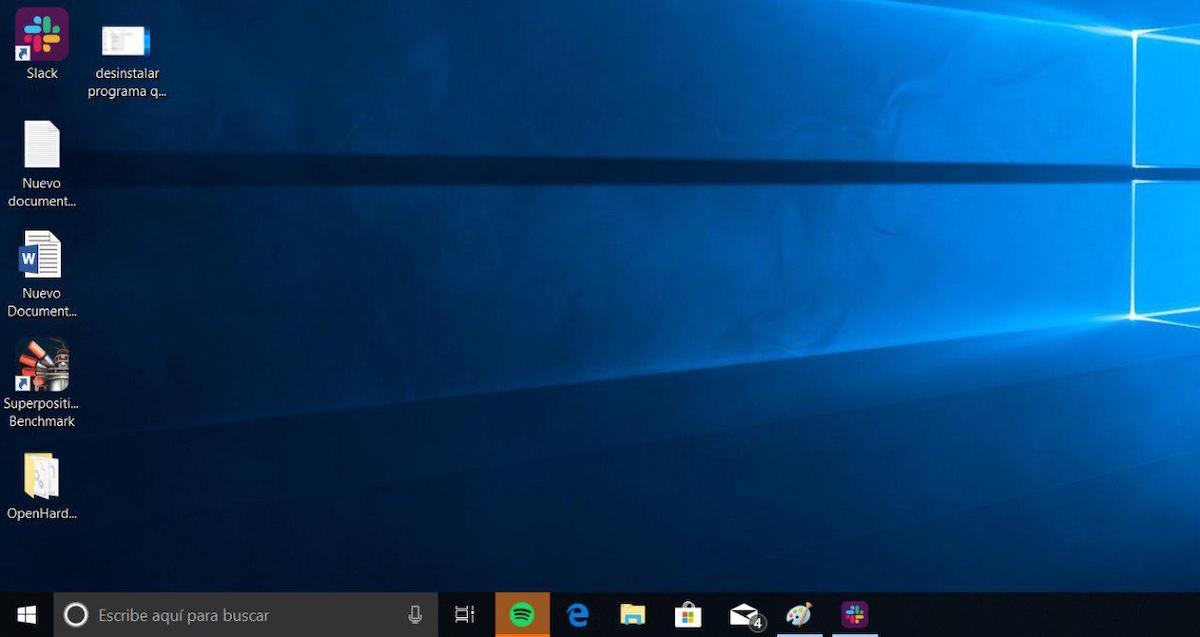Open Microsoft Store from the taskbar

[x=688, y=615]
